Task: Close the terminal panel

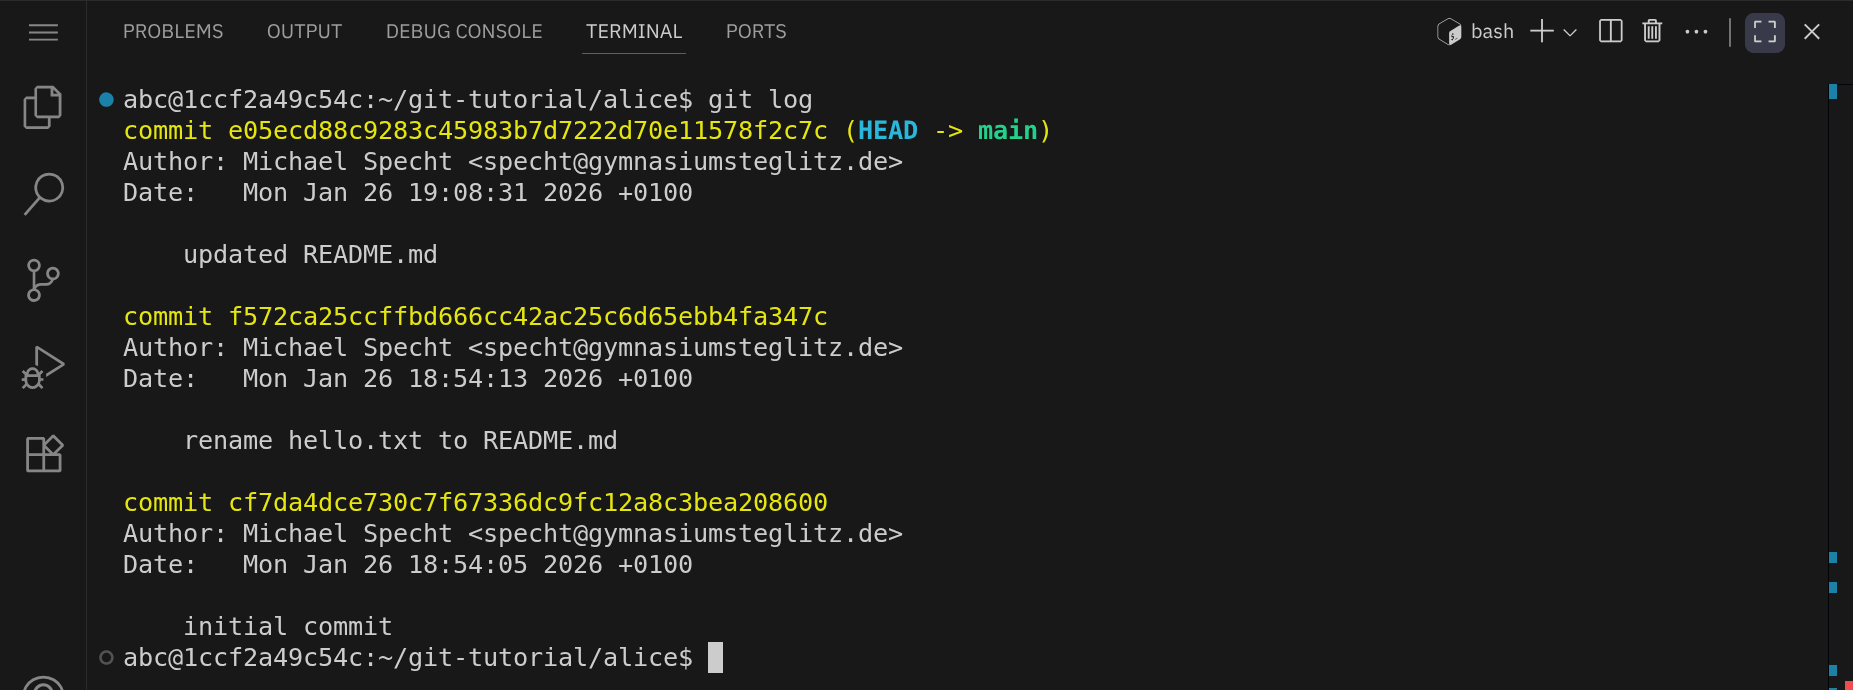Action: (x=1812, y=32)
